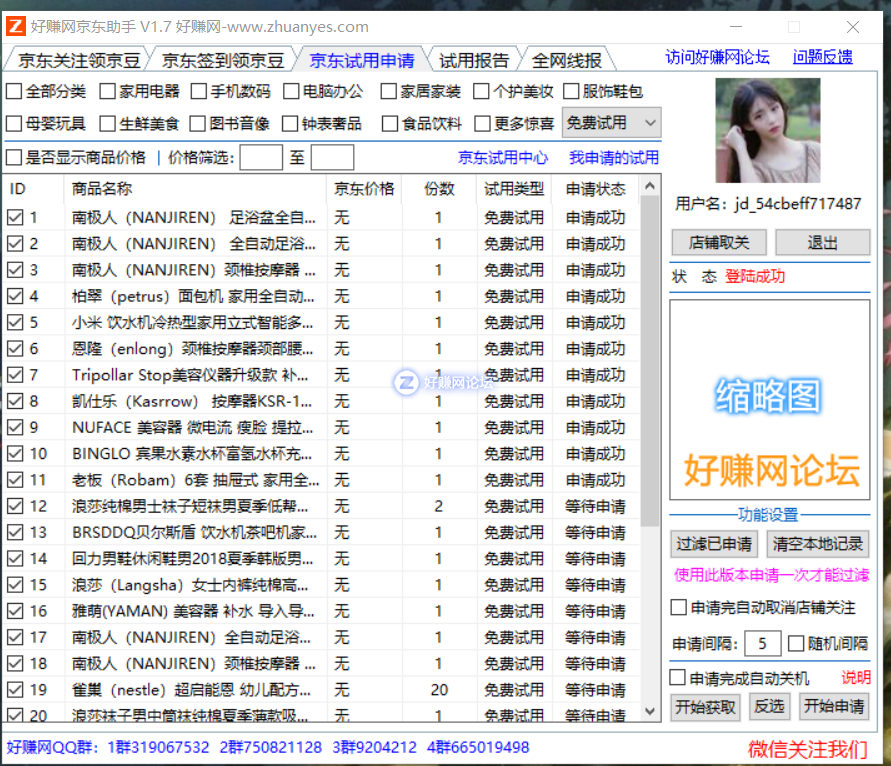Viewport: 891px width, 766px height.
Task: Click the 京东价格 column header
Action: [364, 189]
